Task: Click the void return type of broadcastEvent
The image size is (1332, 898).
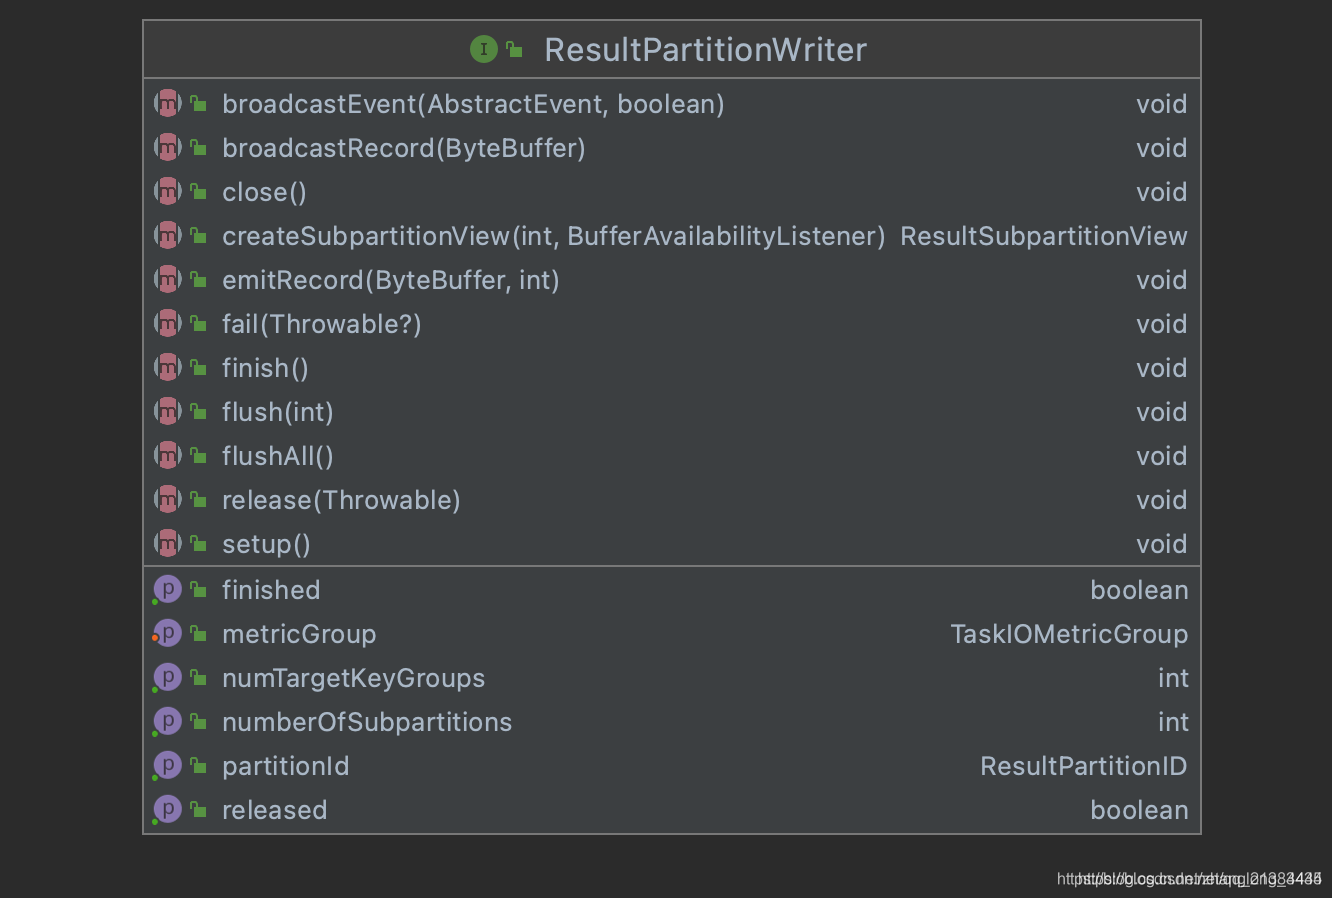Action: [x=1162, y=104]
